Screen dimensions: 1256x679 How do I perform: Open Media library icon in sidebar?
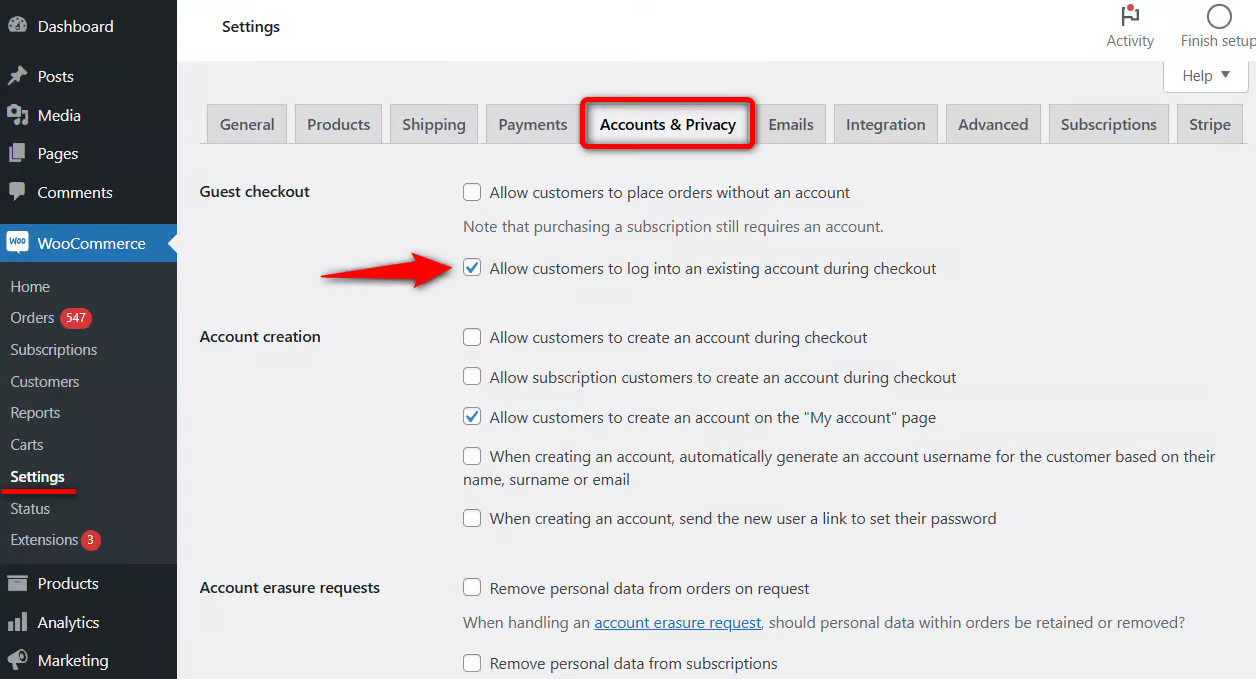[x=17, y=115]
